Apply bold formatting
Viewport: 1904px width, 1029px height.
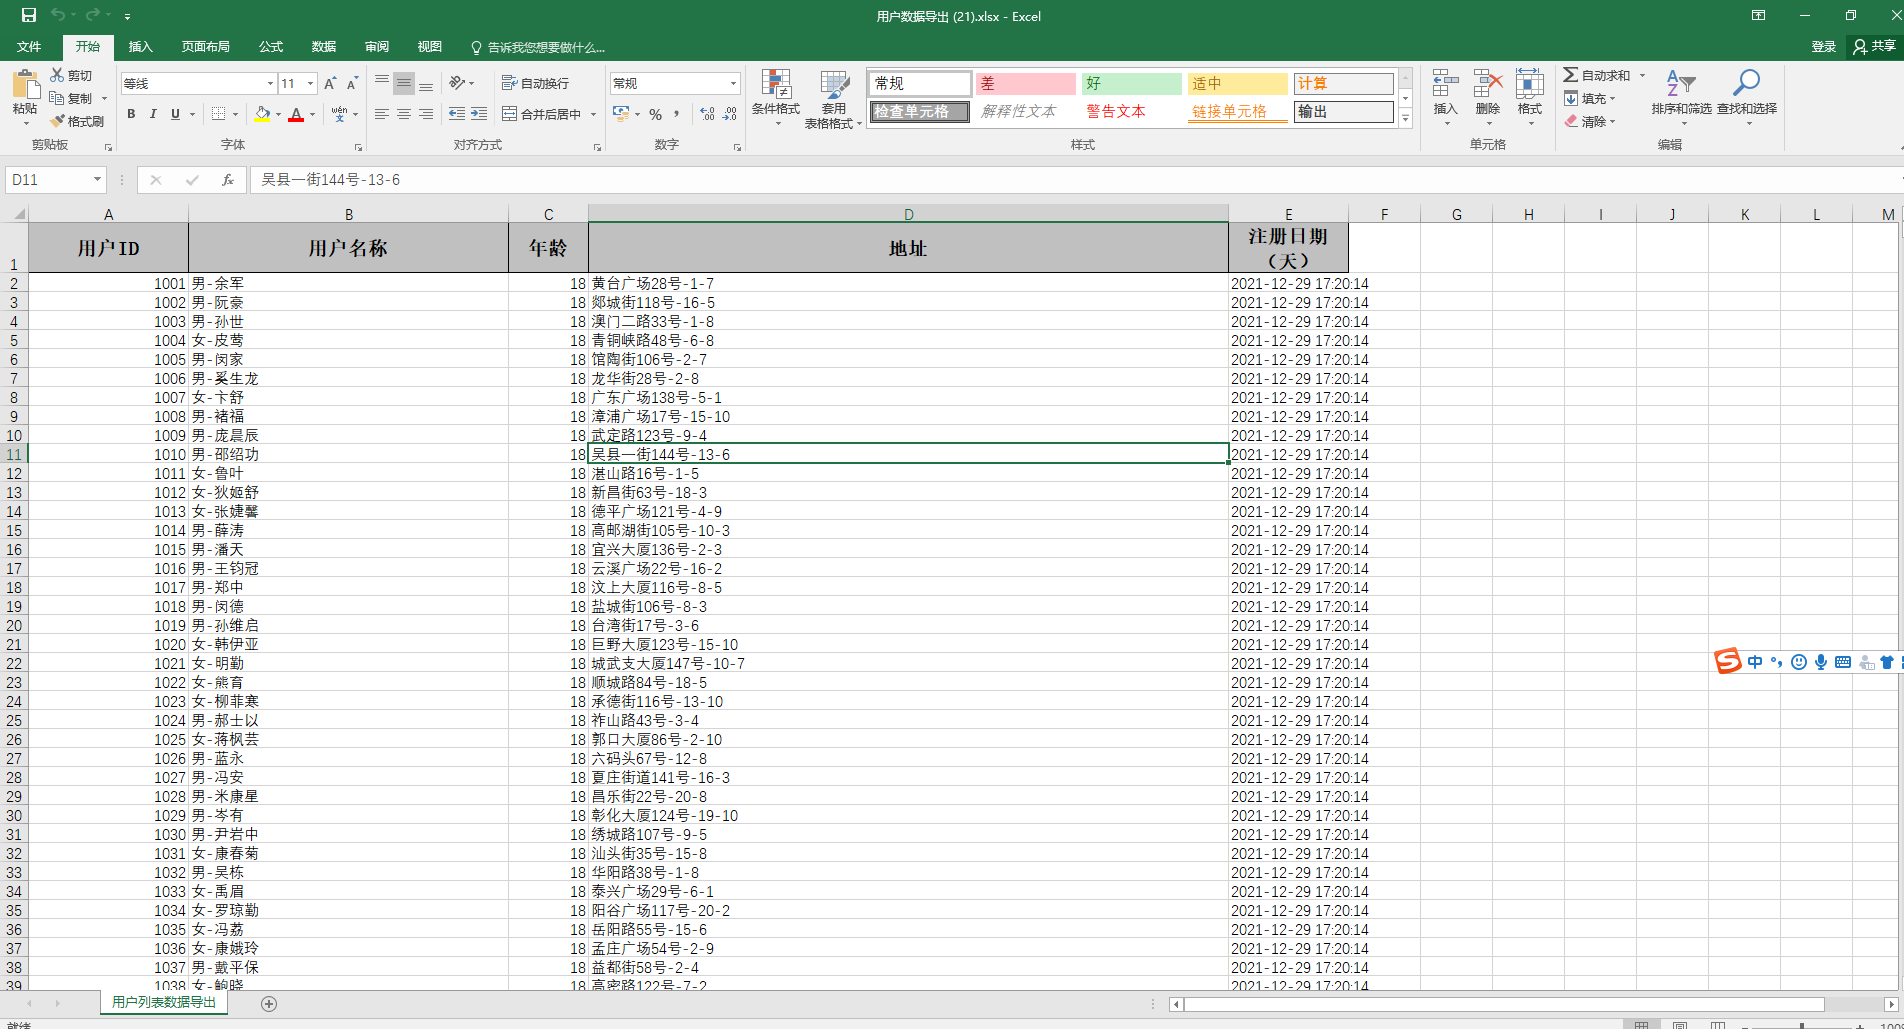130,113
